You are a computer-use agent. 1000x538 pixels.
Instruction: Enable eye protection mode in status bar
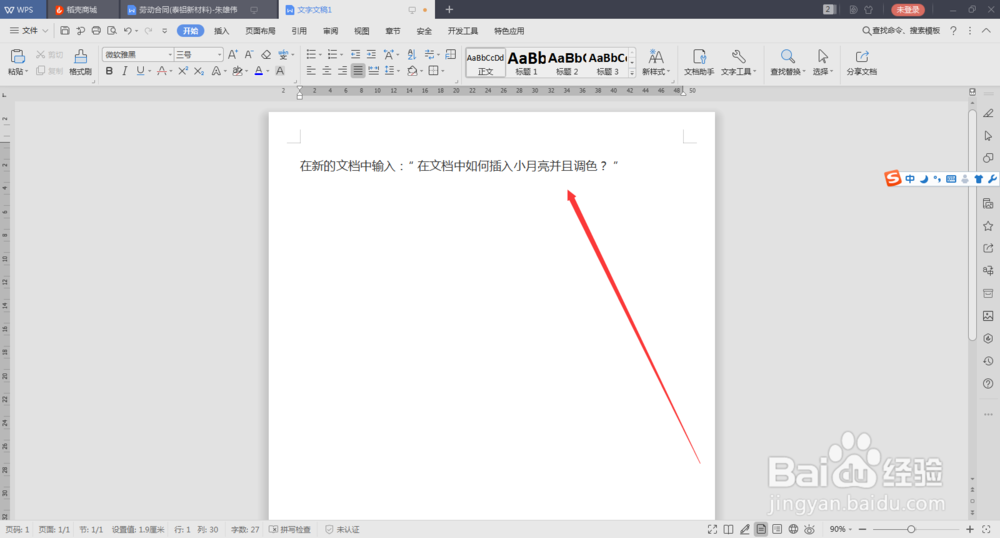(x=809, y=529)
